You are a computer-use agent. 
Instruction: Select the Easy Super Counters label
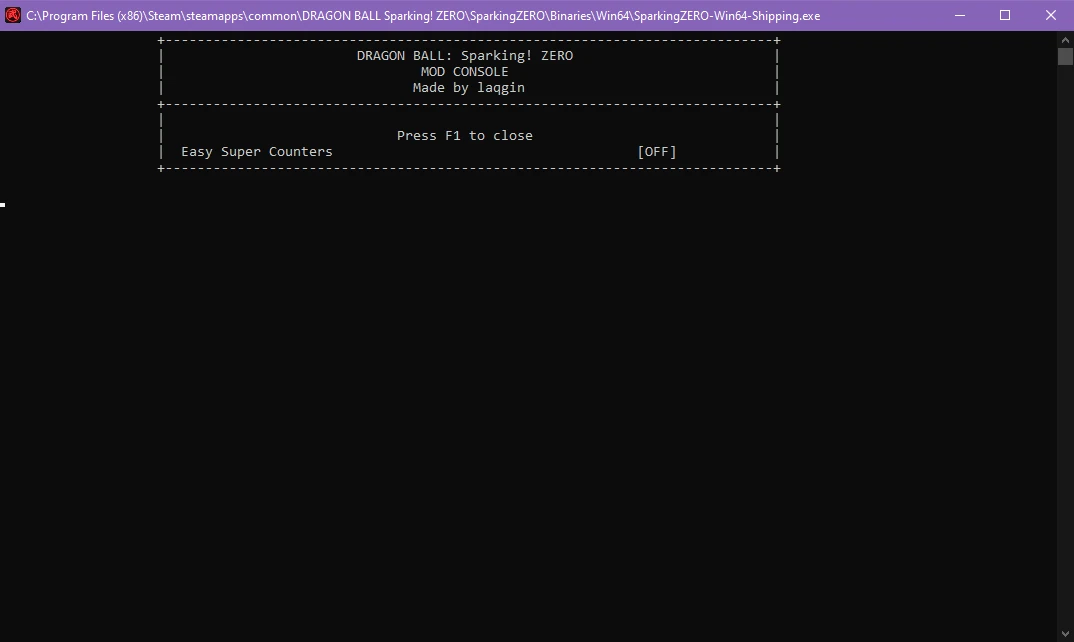(x=256, y=151)
